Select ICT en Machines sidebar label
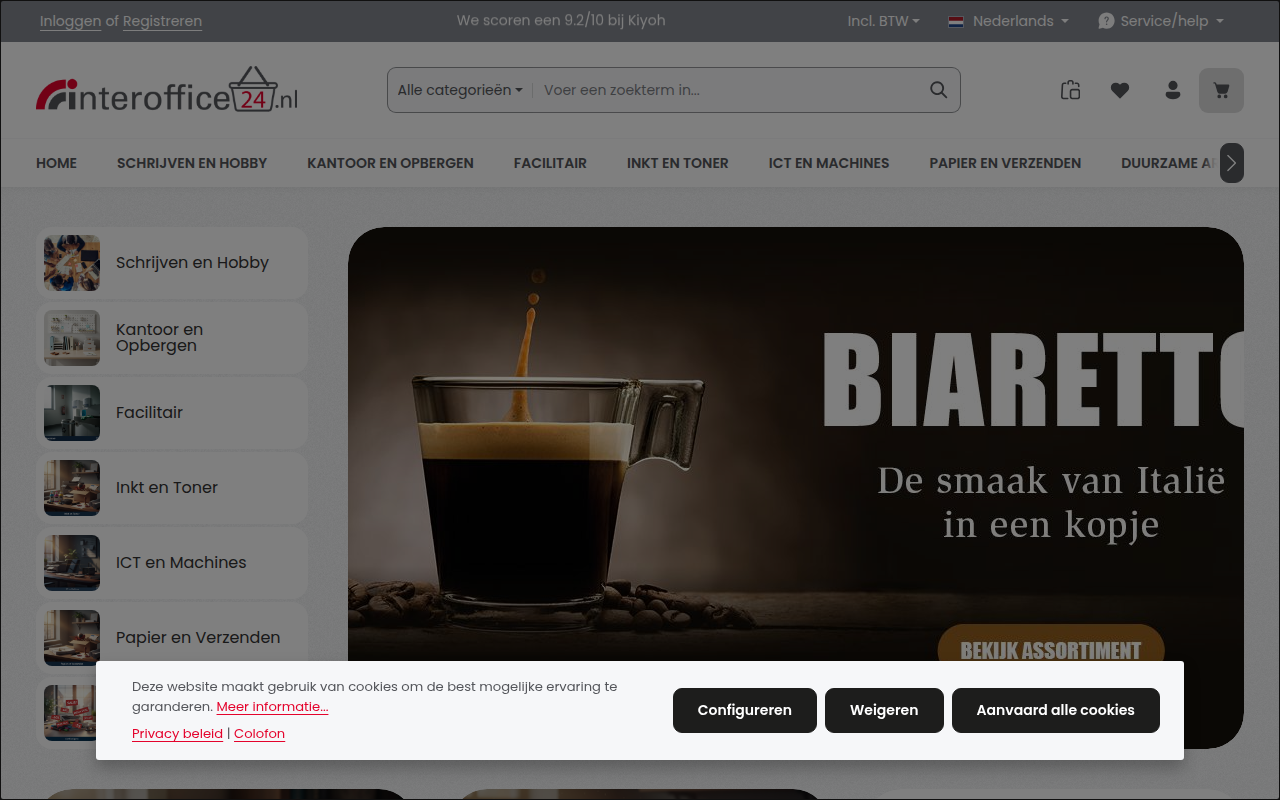The height and width of the screenshot is (800, 1280). [181, 563]
